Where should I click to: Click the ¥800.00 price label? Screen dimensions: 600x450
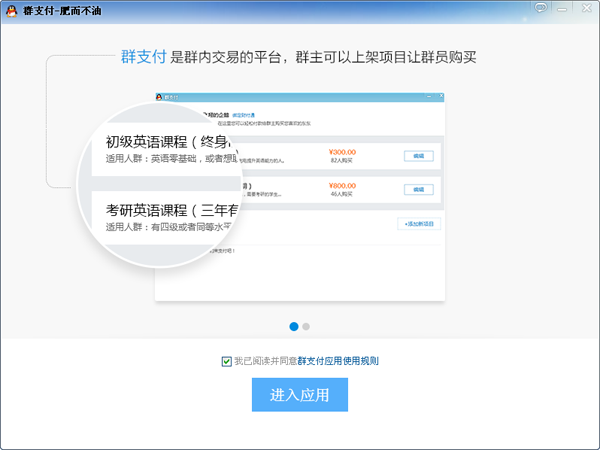[x=342, y=185]
